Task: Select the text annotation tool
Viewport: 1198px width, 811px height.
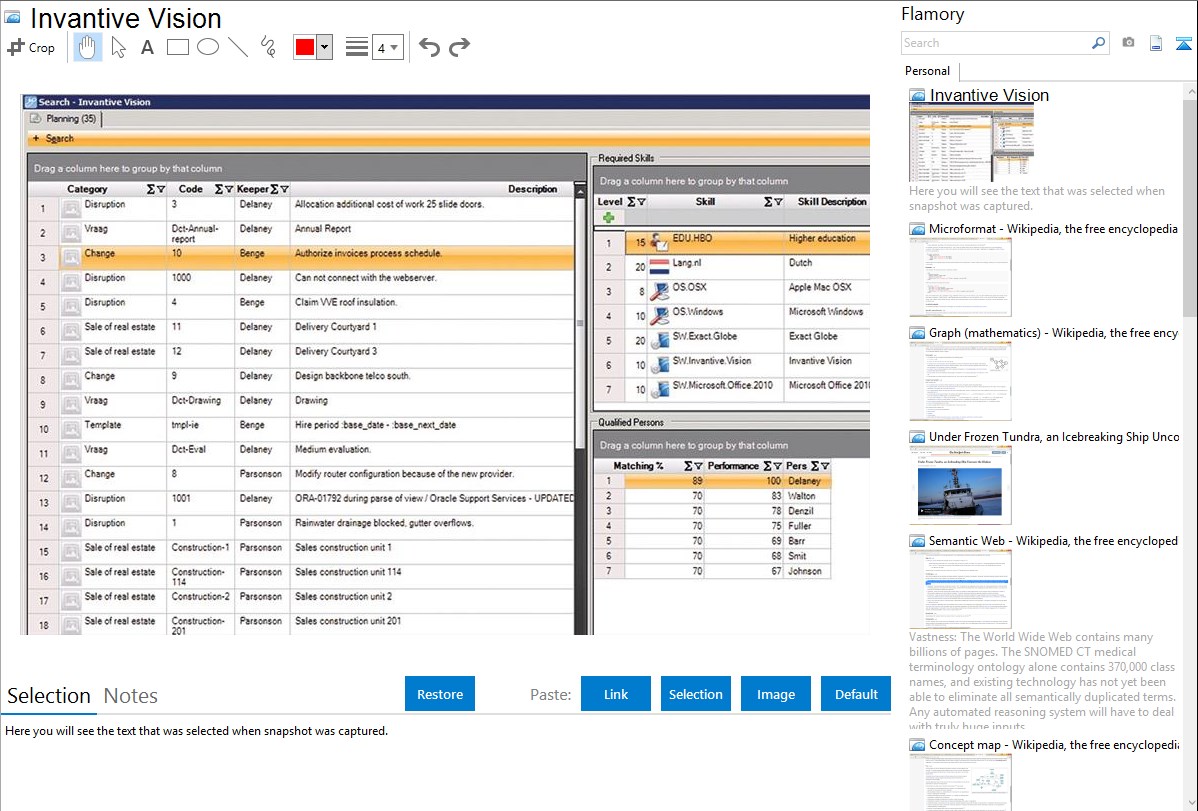Action: pos(147,47)
